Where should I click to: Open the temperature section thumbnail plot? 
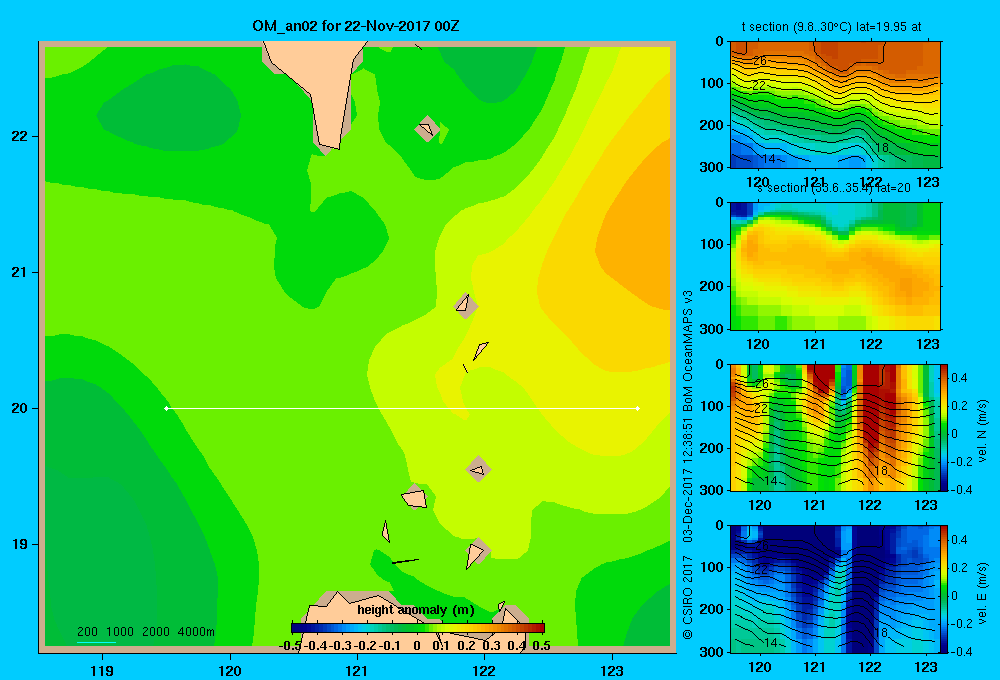(x=835, y=105)
